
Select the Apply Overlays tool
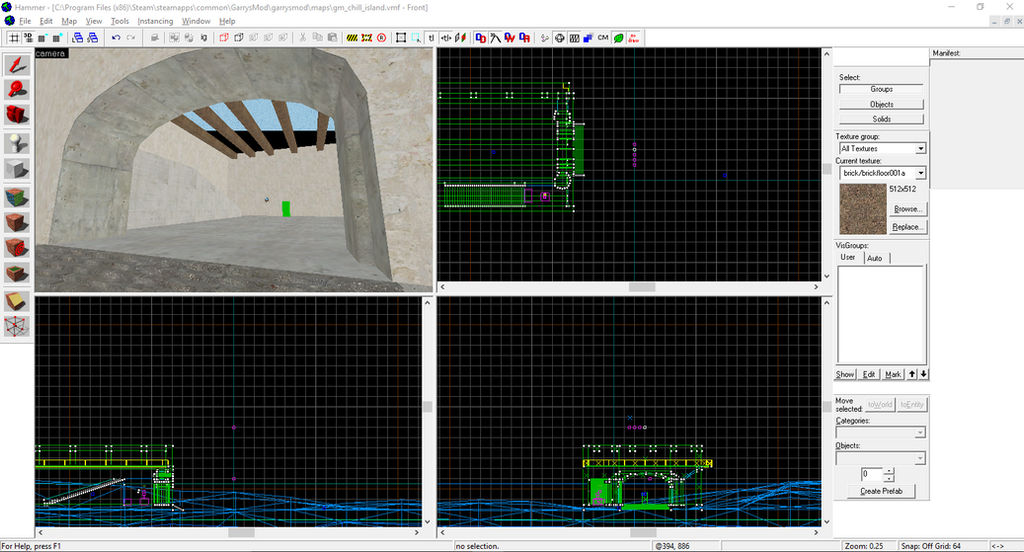pyautogui.click(x=16, y=274)
